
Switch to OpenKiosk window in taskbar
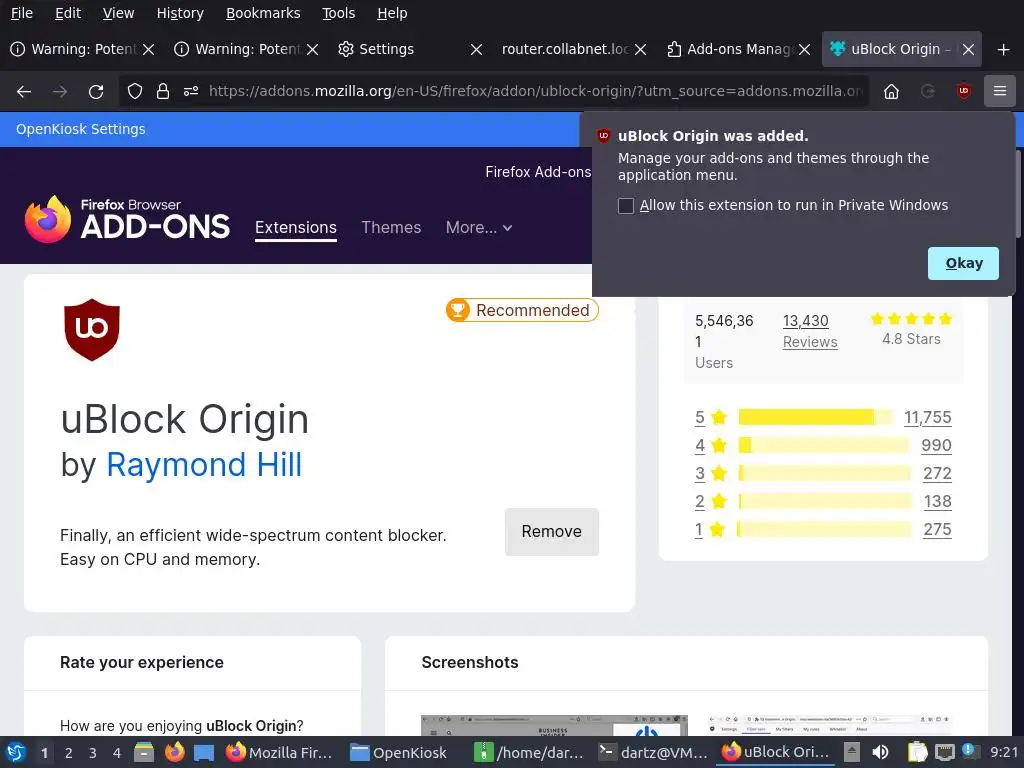click(x=398, y=752)
